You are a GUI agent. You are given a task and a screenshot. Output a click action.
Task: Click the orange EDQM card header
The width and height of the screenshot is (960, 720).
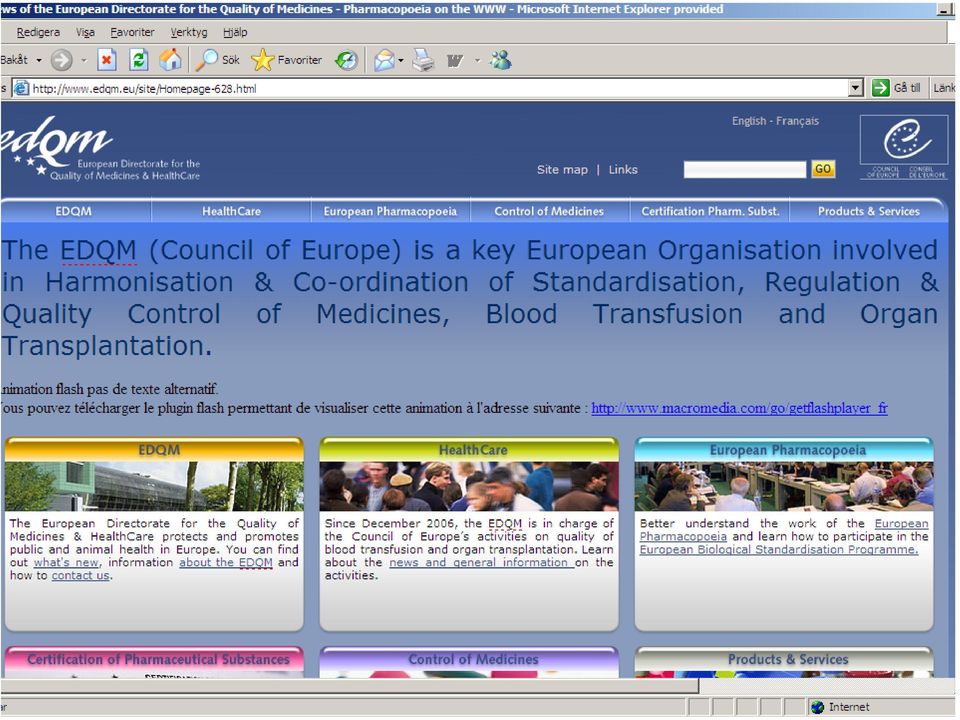[154, 450]
